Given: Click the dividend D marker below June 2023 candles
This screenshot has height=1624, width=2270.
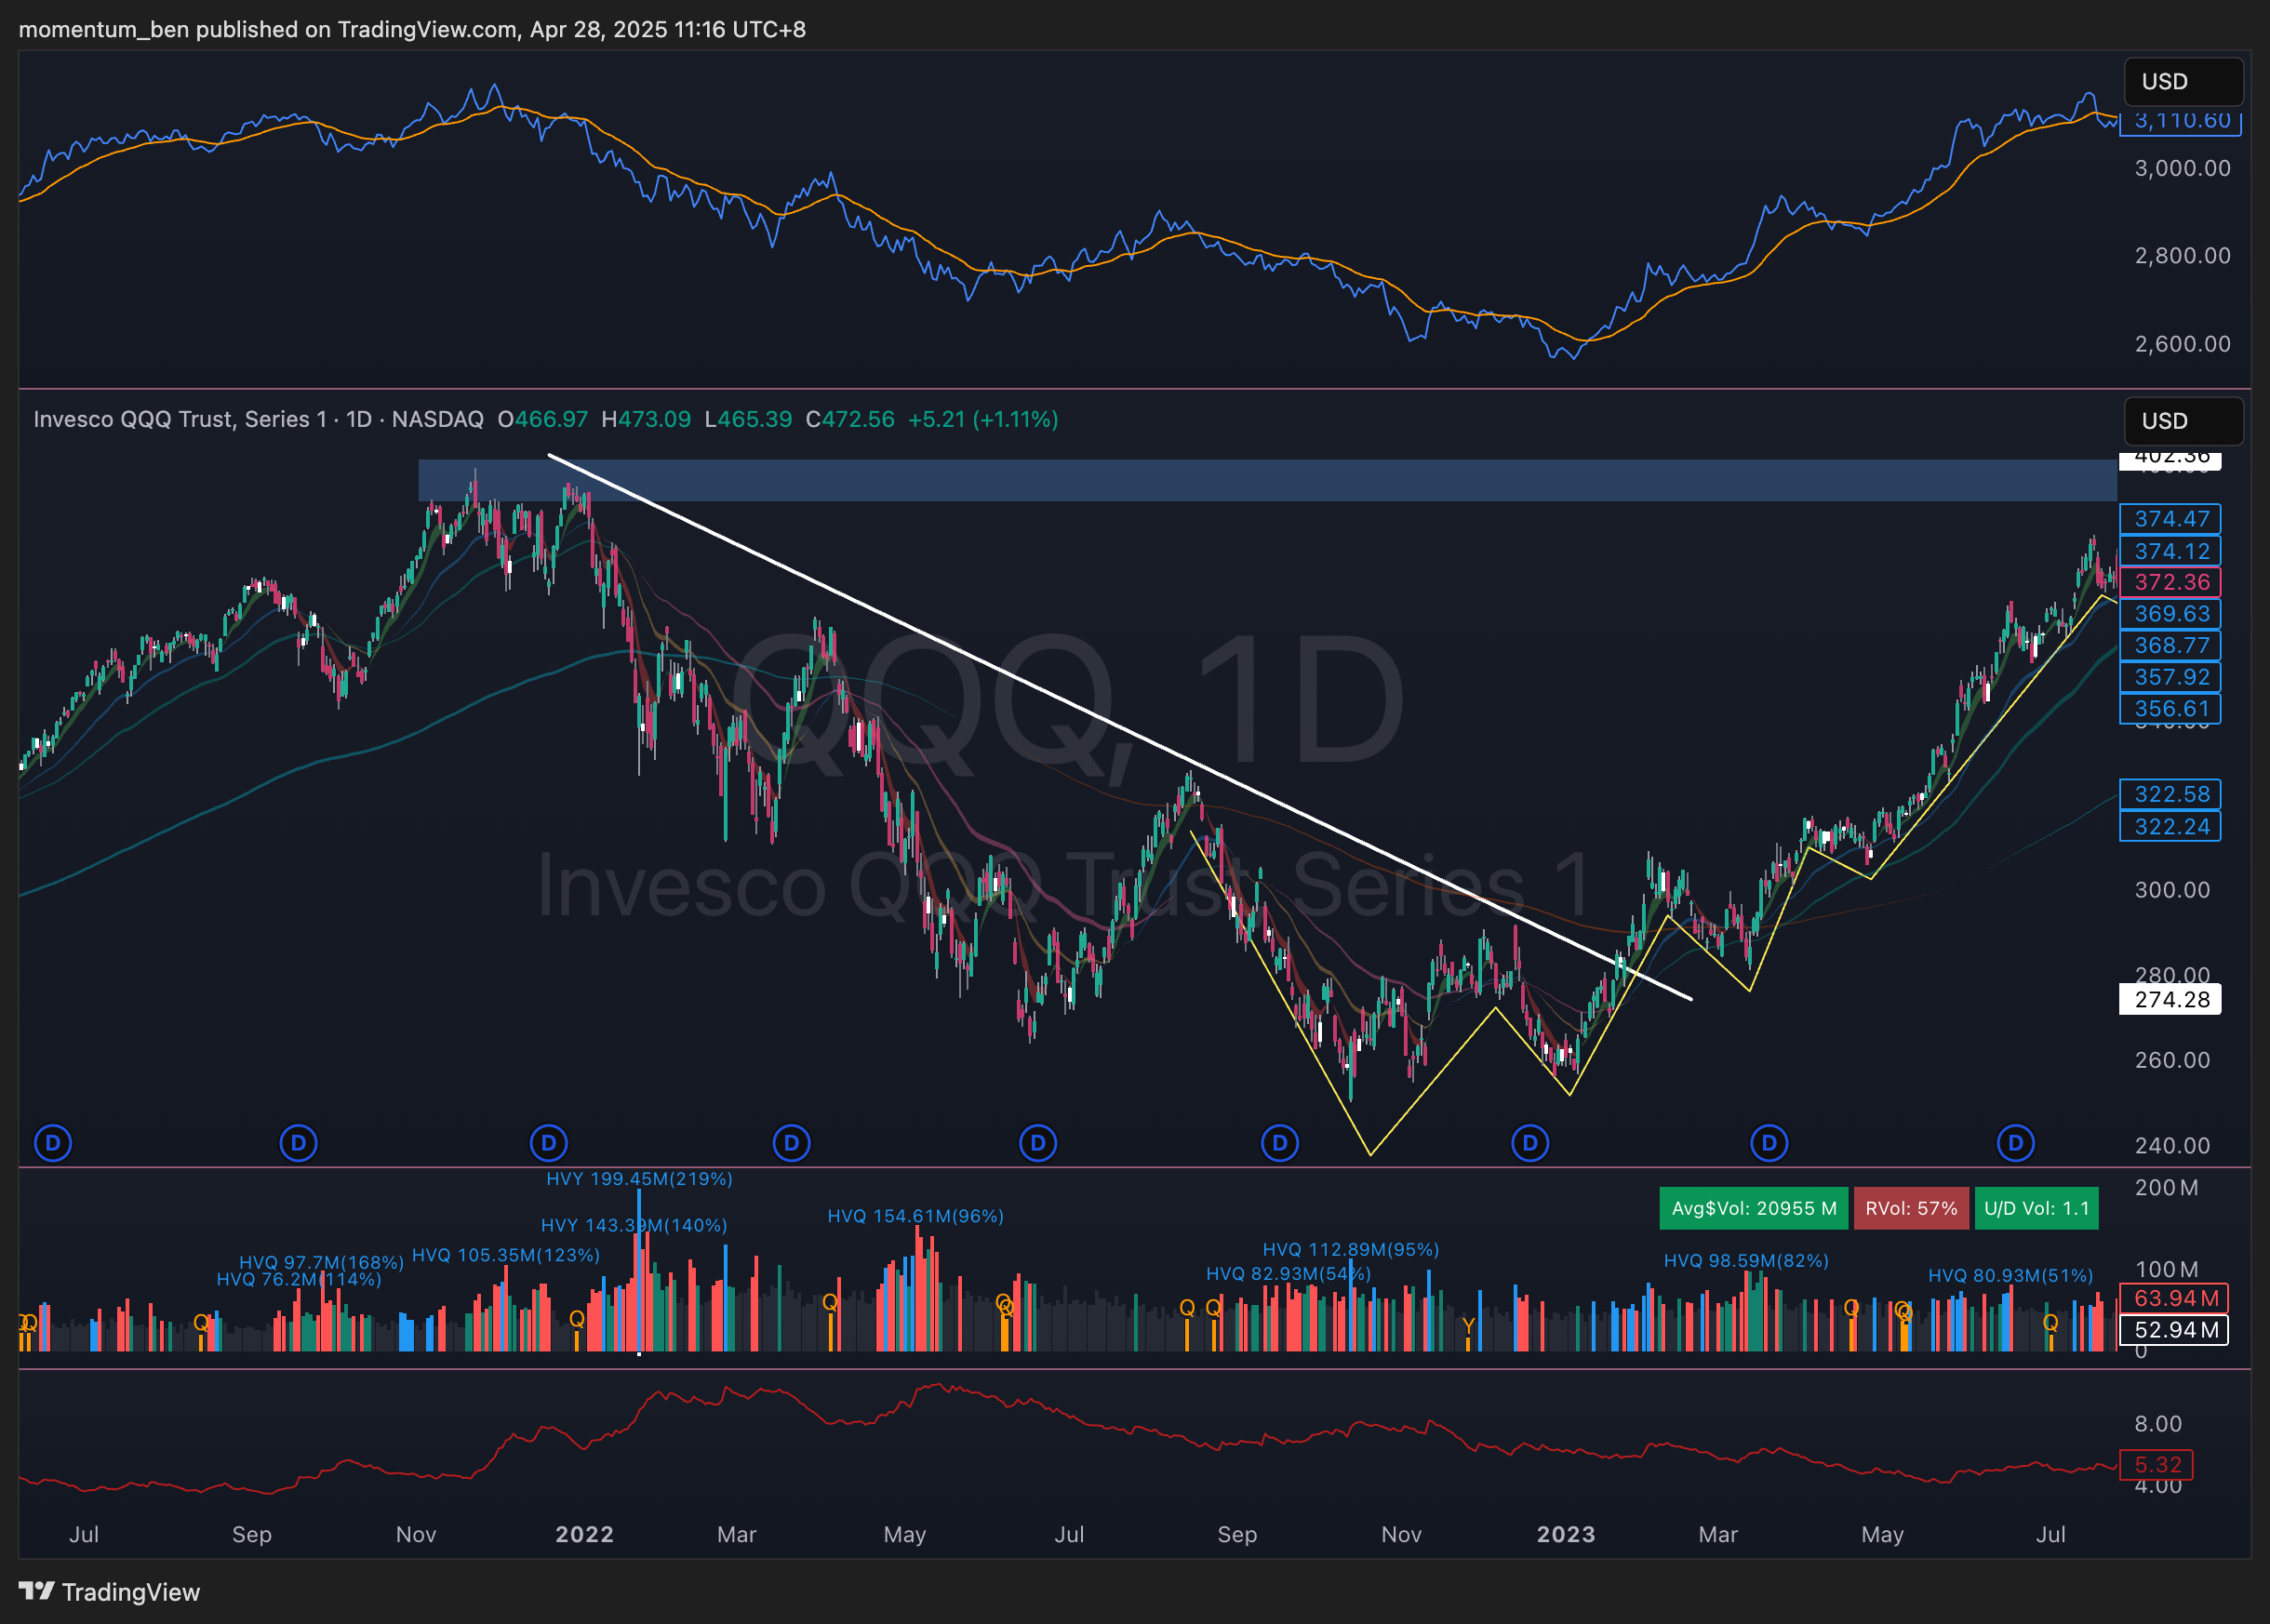Looking at the screenshot, I should tap(2015, 1142).
